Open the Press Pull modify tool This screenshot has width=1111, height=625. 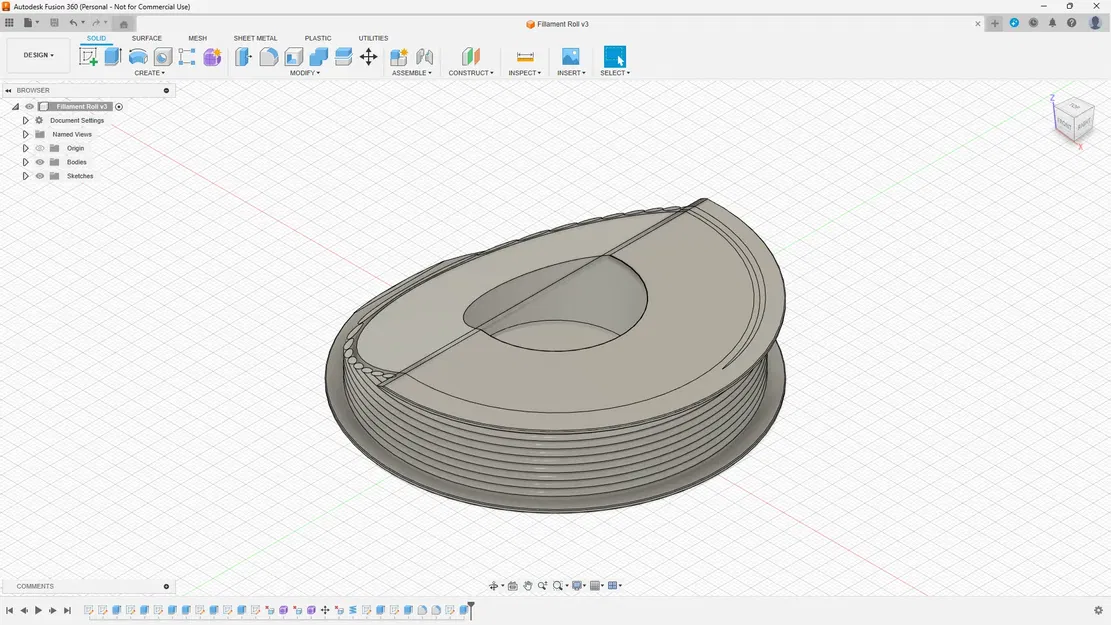tap(243, 57)
